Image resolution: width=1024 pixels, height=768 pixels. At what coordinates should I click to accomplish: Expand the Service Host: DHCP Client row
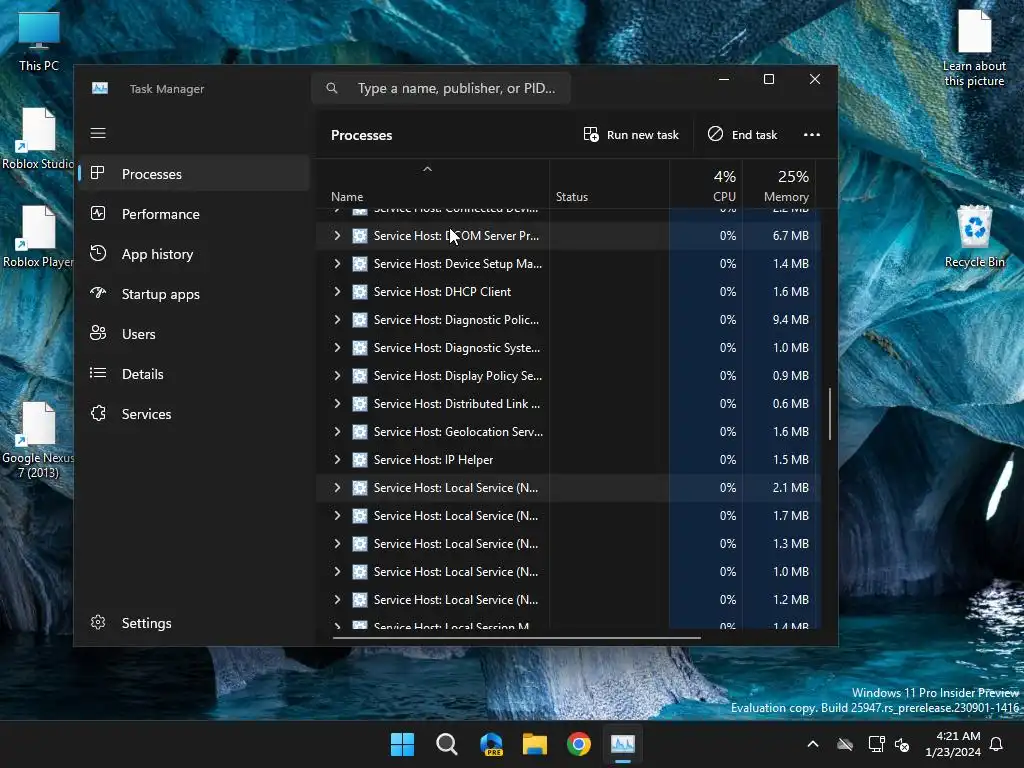337,292
